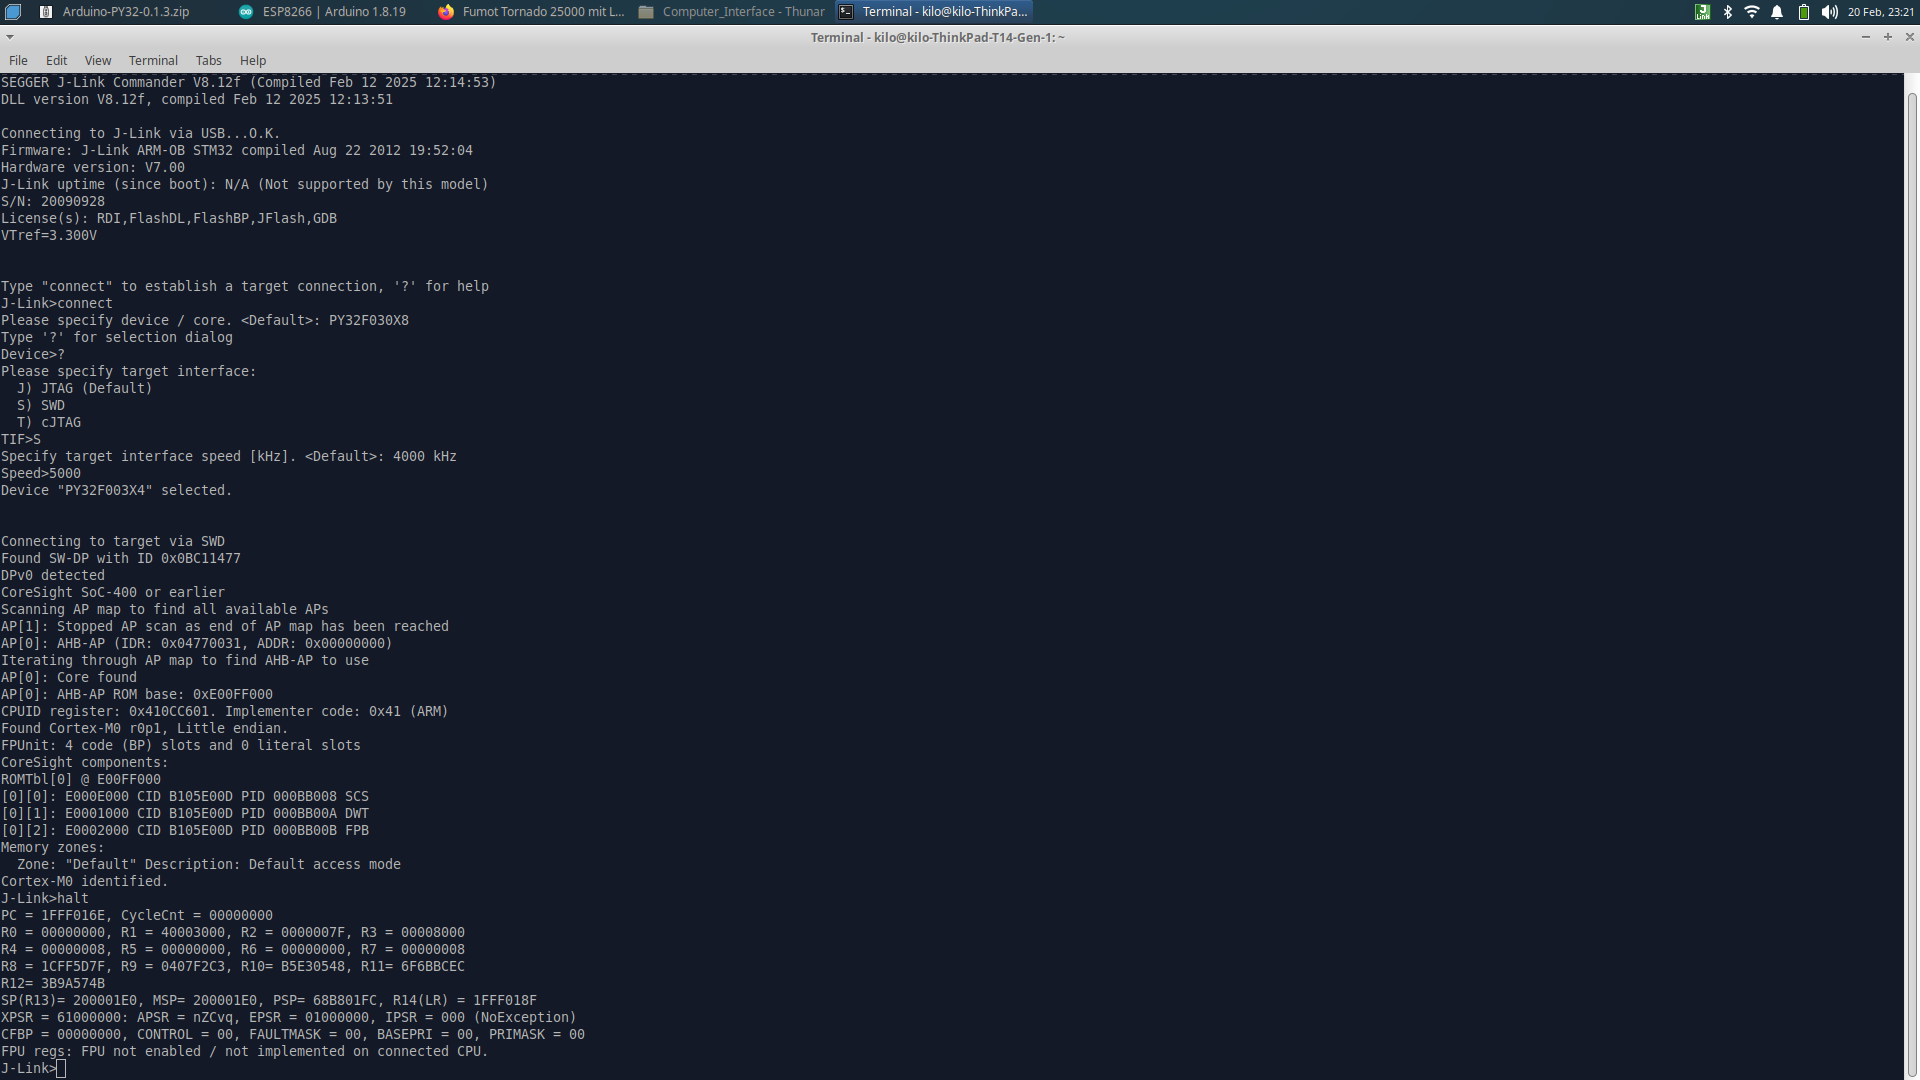This screenshot has width=1920, height=1080.
Task: Click the 'FPU regs: FPU not enabled' line
Action: (245, 1051)
